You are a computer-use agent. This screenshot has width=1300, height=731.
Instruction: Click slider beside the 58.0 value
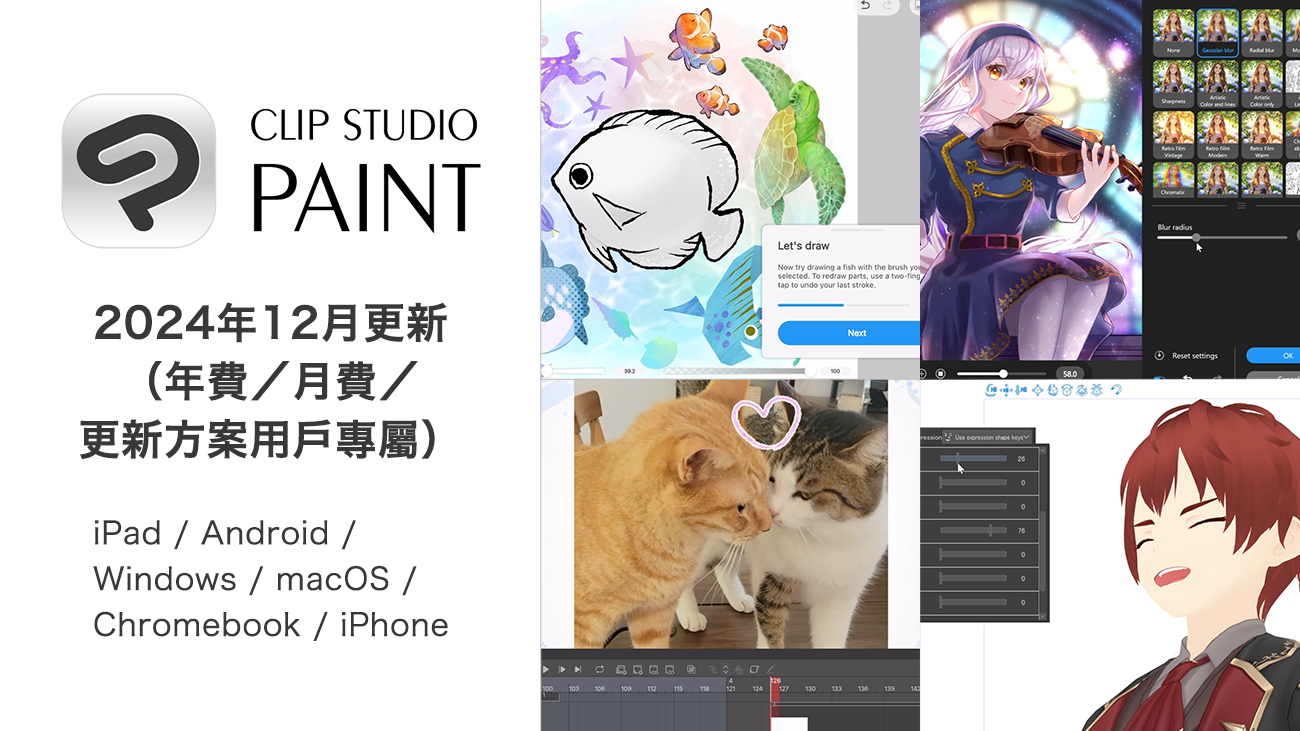[x=1001, y=373]
